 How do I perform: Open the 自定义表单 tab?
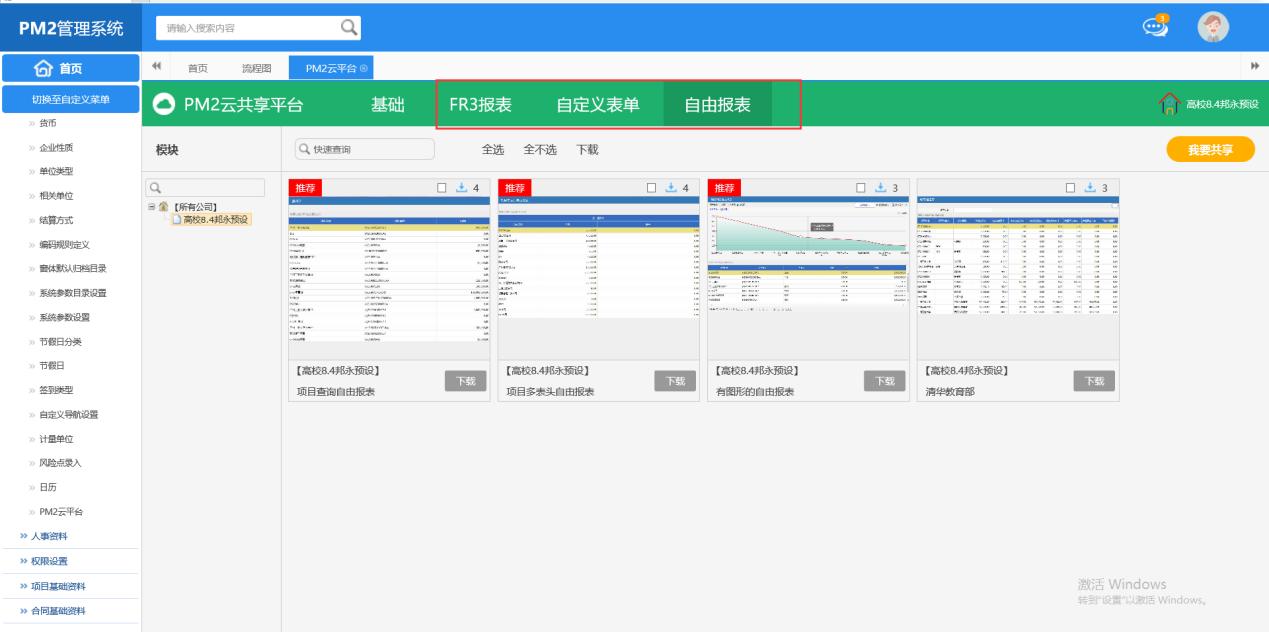pos(597,105)
